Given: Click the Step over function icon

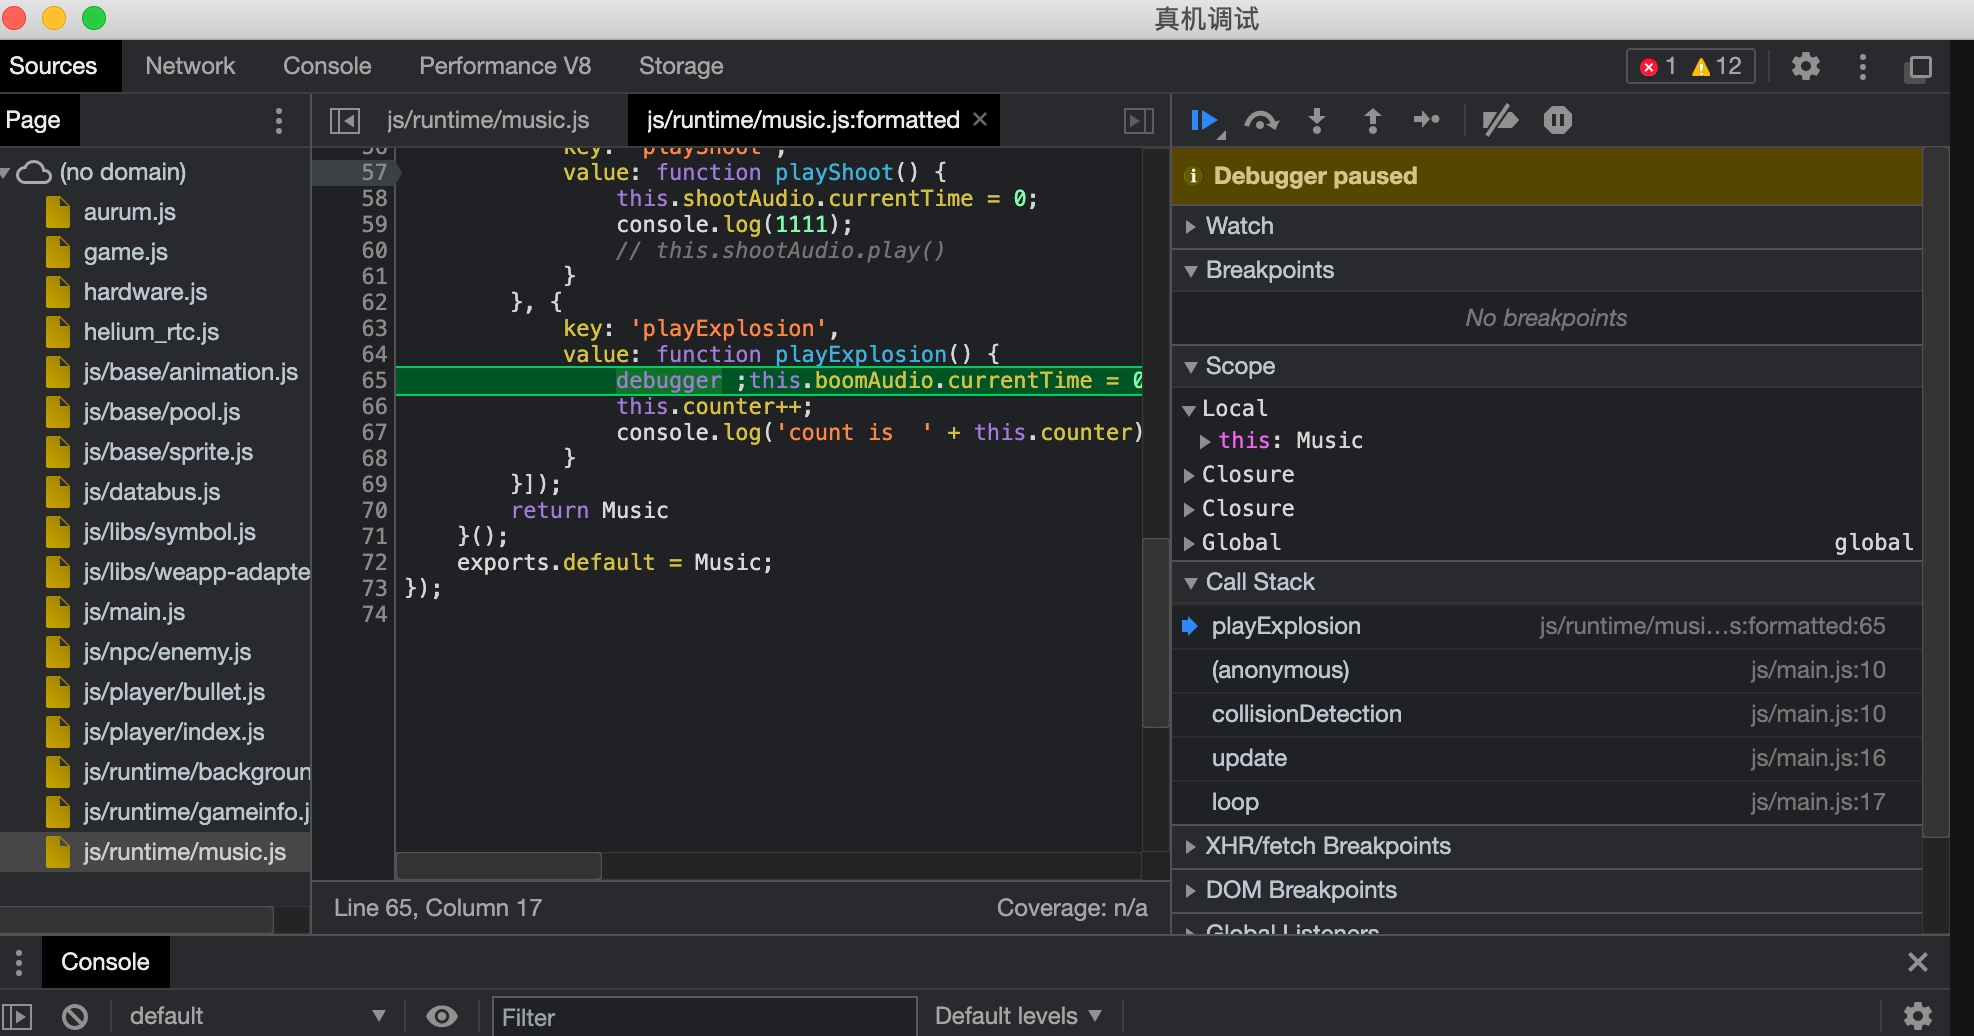Looking at the screenshot, I should click(x=1261, y=121).
